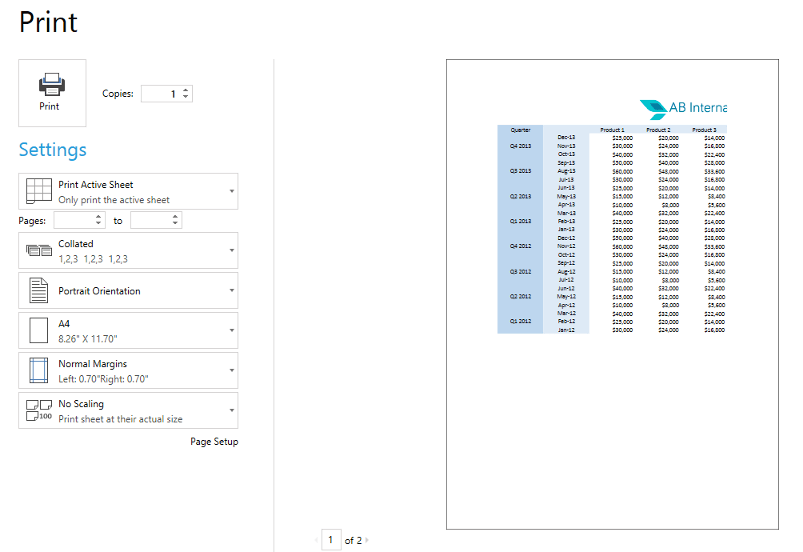
Task: Click the 'Print' page title
Action: click(x=49, y=22)
